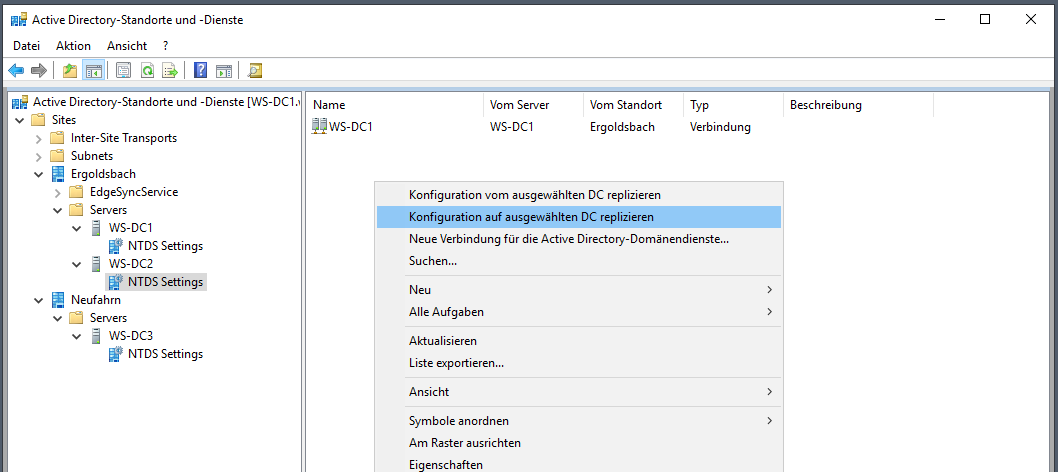Screen dimensions: 1058x472
Task: Click the Forward arrow in toolbar
Action: [x=38, y=70]
